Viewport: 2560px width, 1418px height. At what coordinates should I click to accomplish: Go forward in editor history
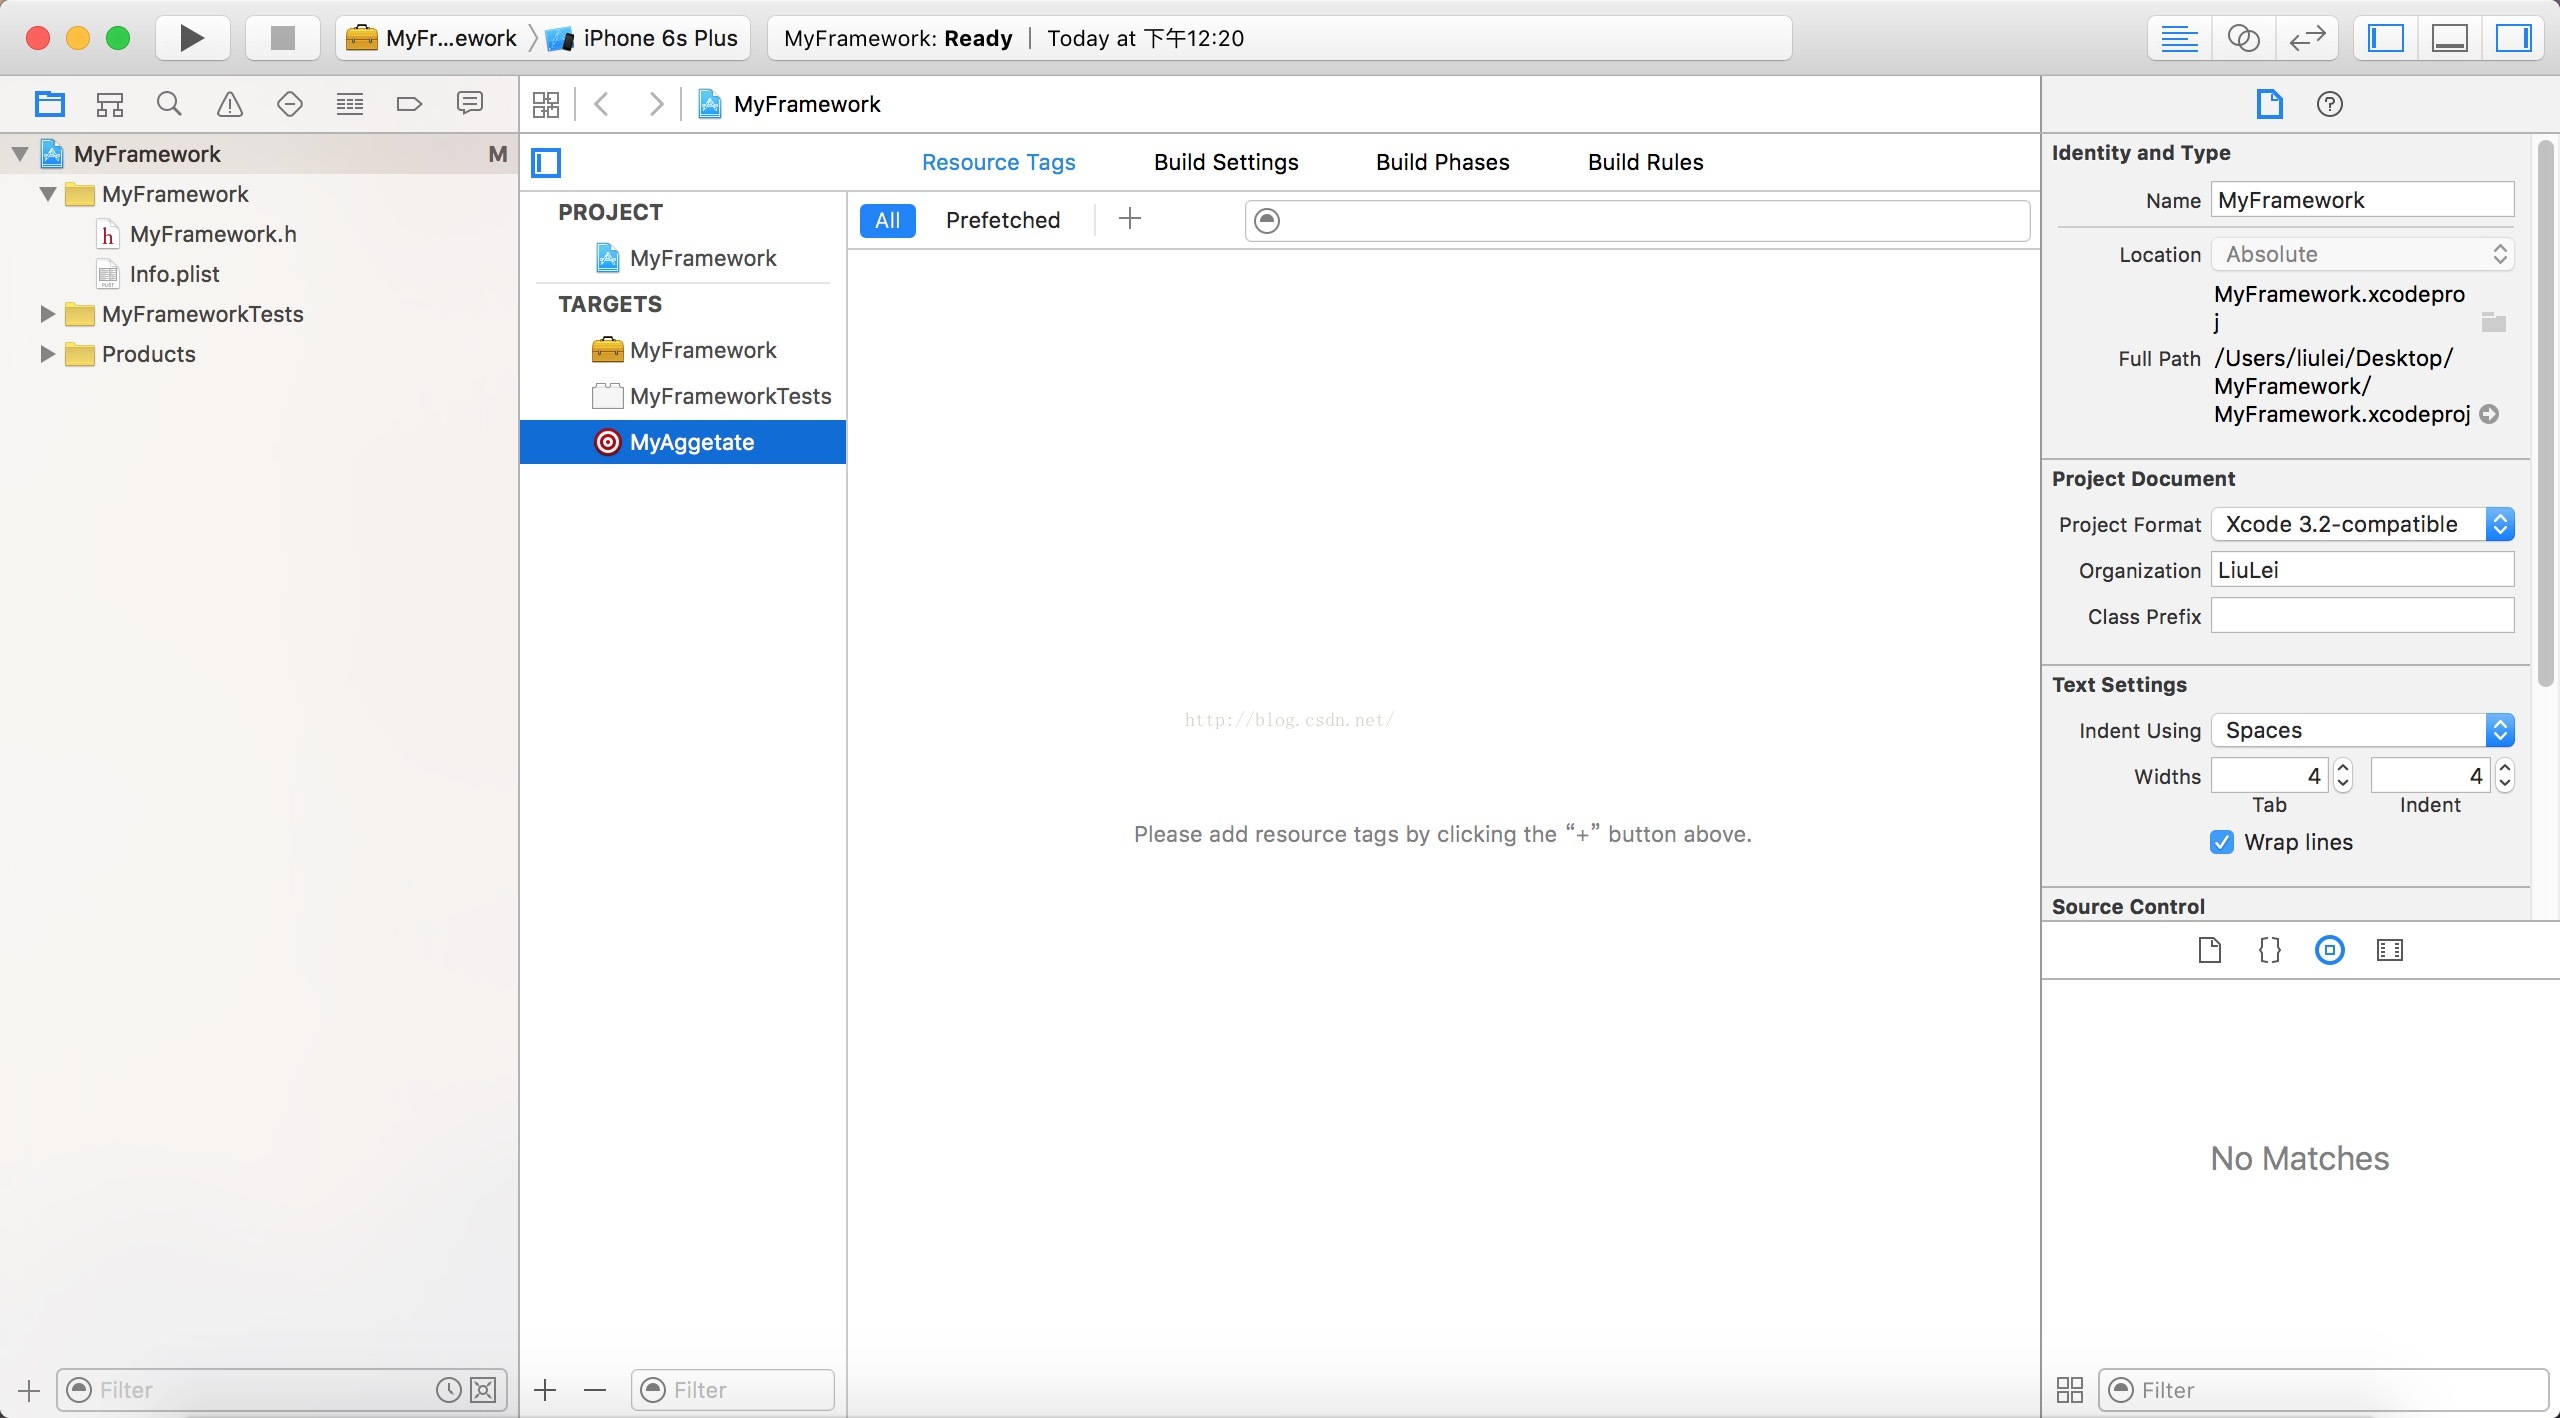[x=656, y=104]
